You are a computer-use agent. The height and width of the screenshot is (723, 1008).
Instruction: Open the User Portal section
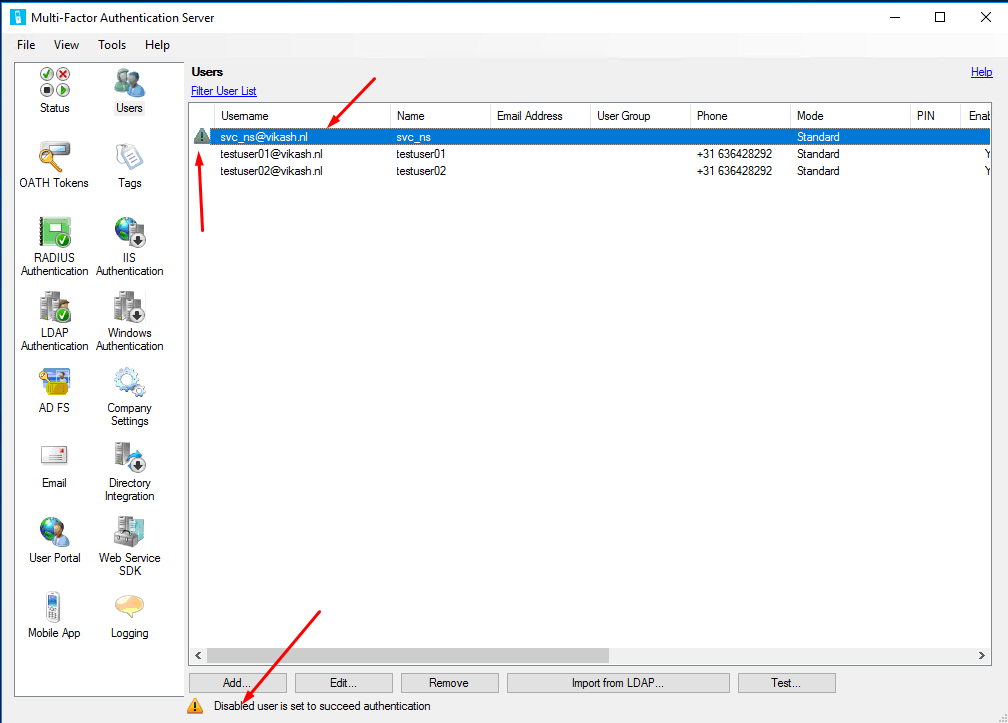55,532
